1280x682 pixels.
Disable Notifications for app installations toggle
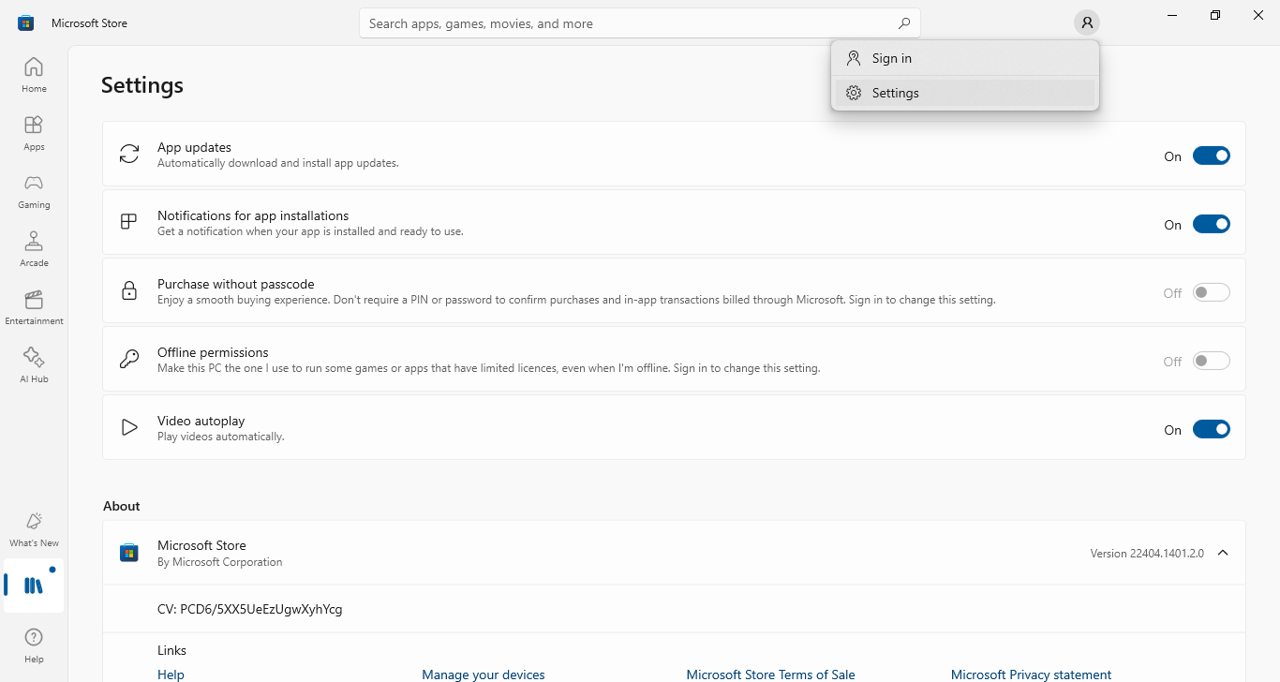click(1211, 224)
